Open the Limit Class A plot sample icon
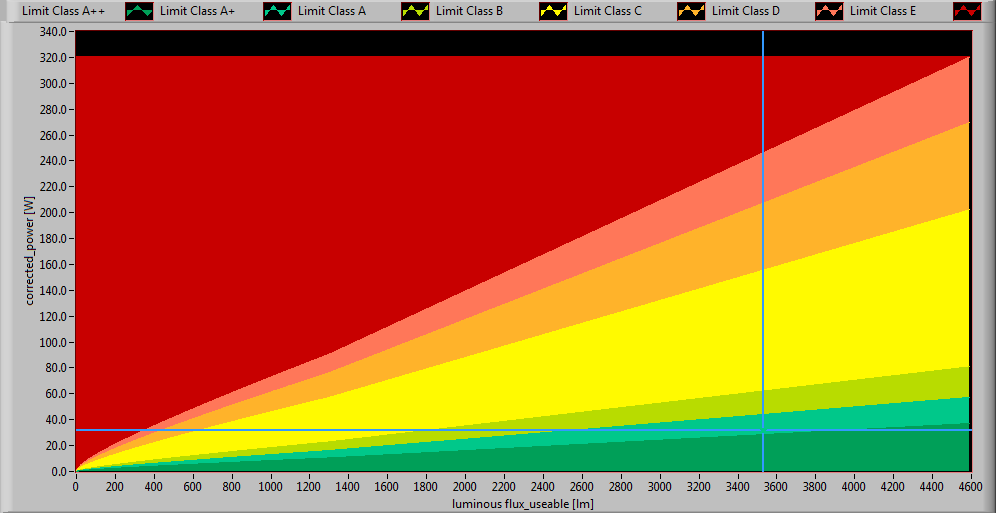Viewport: 996px width, 513px height. [x=417, y=12]
